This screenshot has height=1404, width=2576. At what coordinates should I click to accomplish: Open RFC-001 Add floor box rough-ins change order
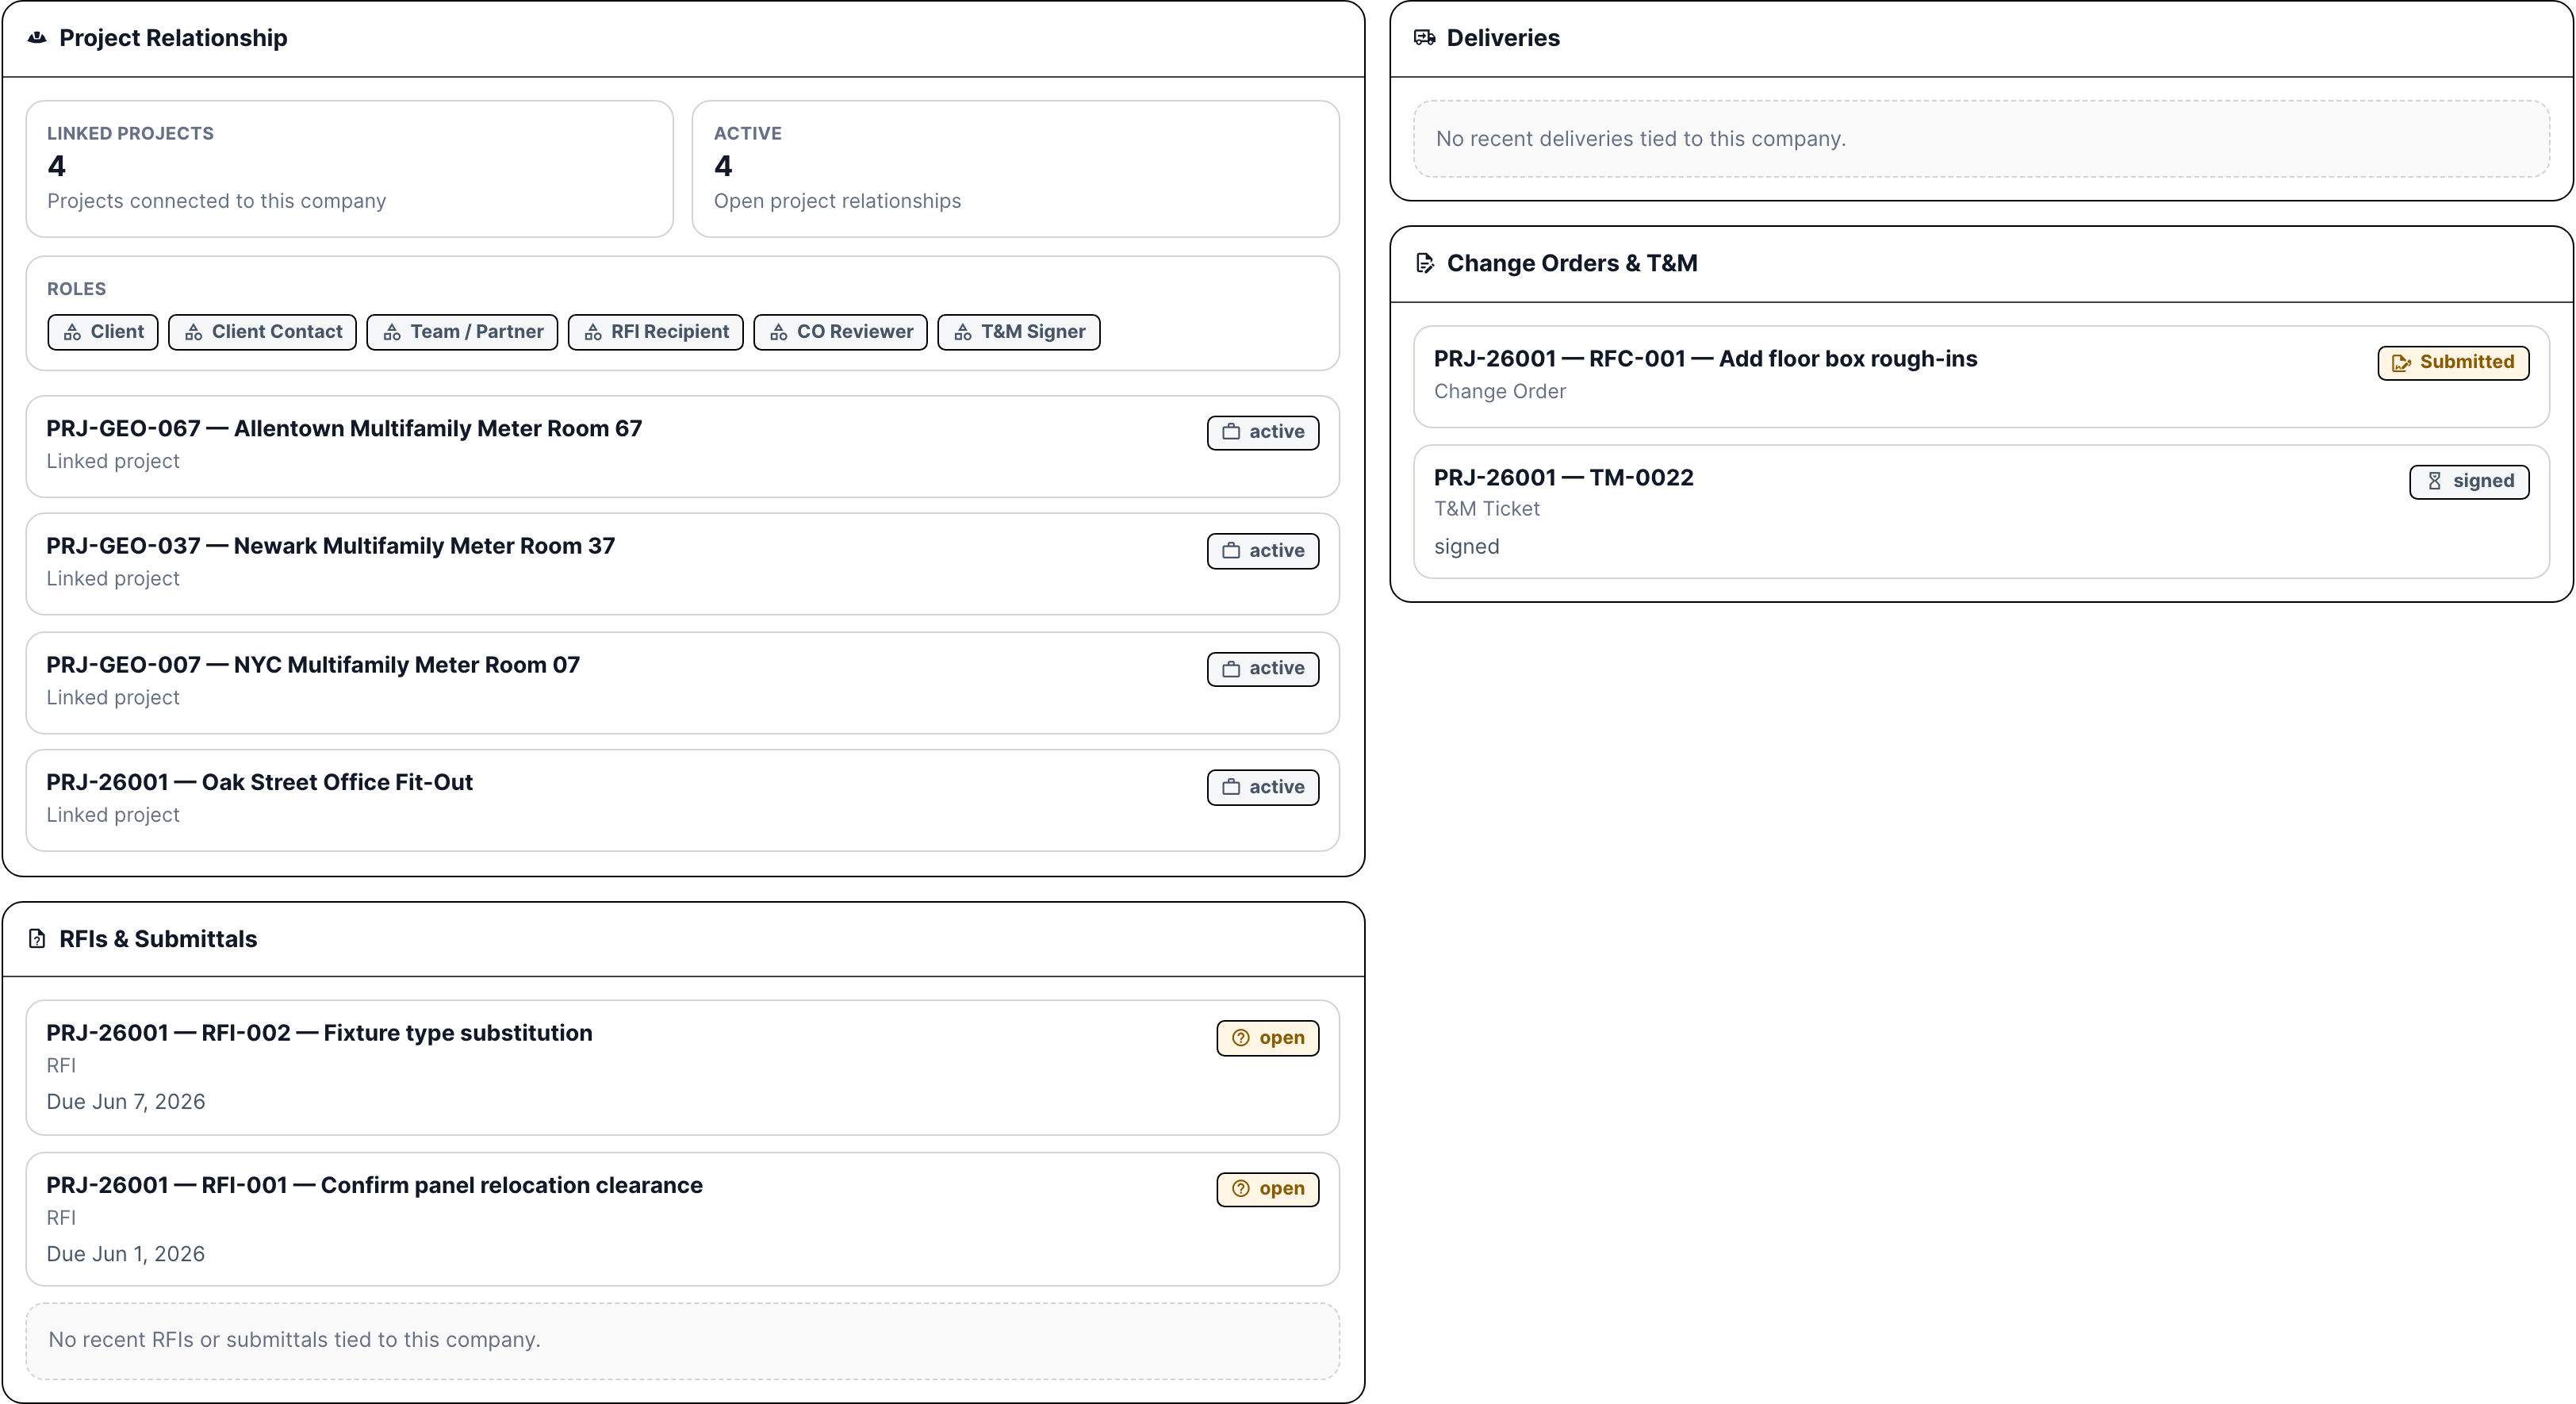point(1982,377)
